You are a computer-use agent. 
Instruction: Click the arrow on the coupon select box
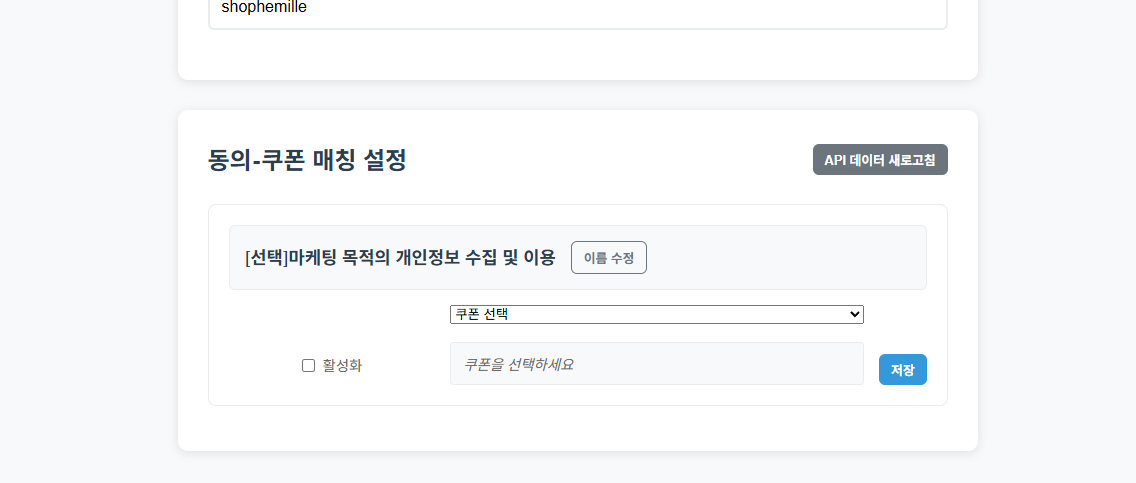[x=854, y=314]
